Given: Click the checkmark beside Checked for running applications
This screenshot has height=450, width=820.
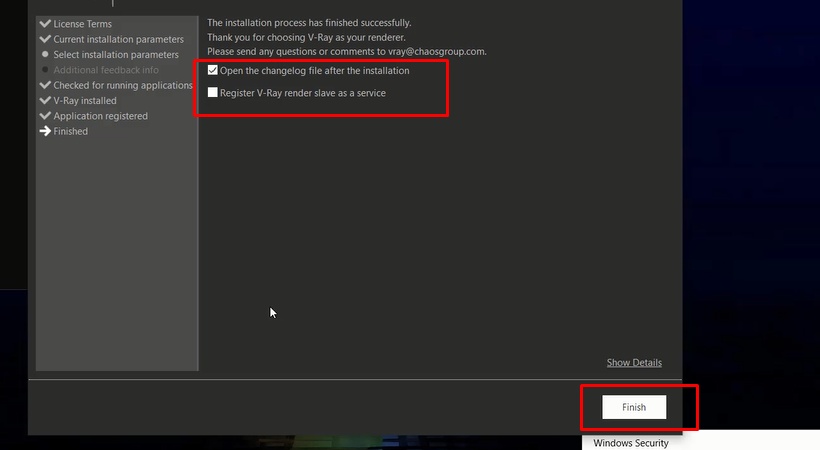Looking at the screenshot, I should click(45, 85).
